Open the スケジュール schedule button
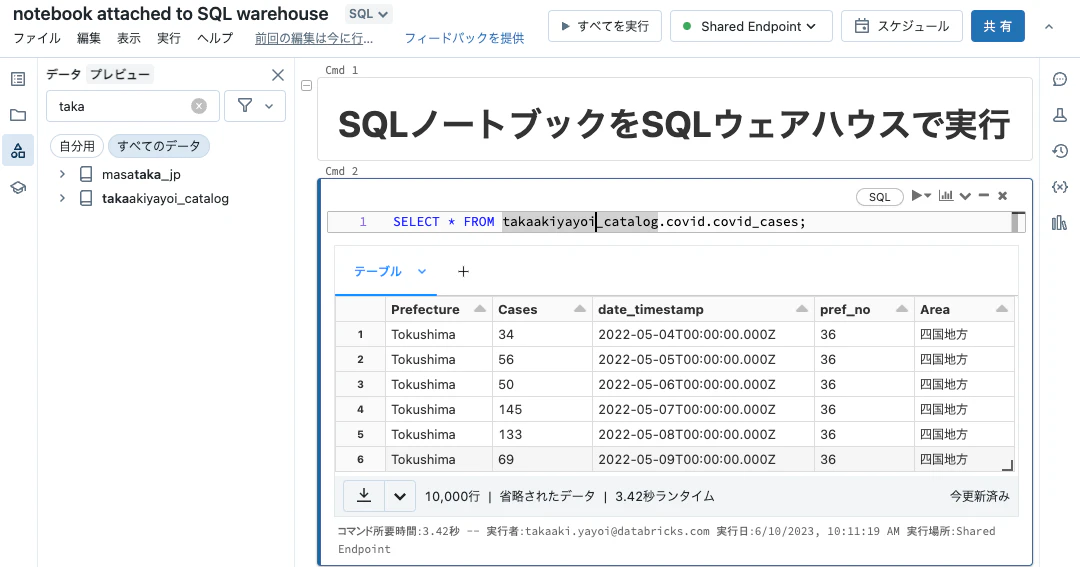Screen dimensions: 1080x567 902,26
